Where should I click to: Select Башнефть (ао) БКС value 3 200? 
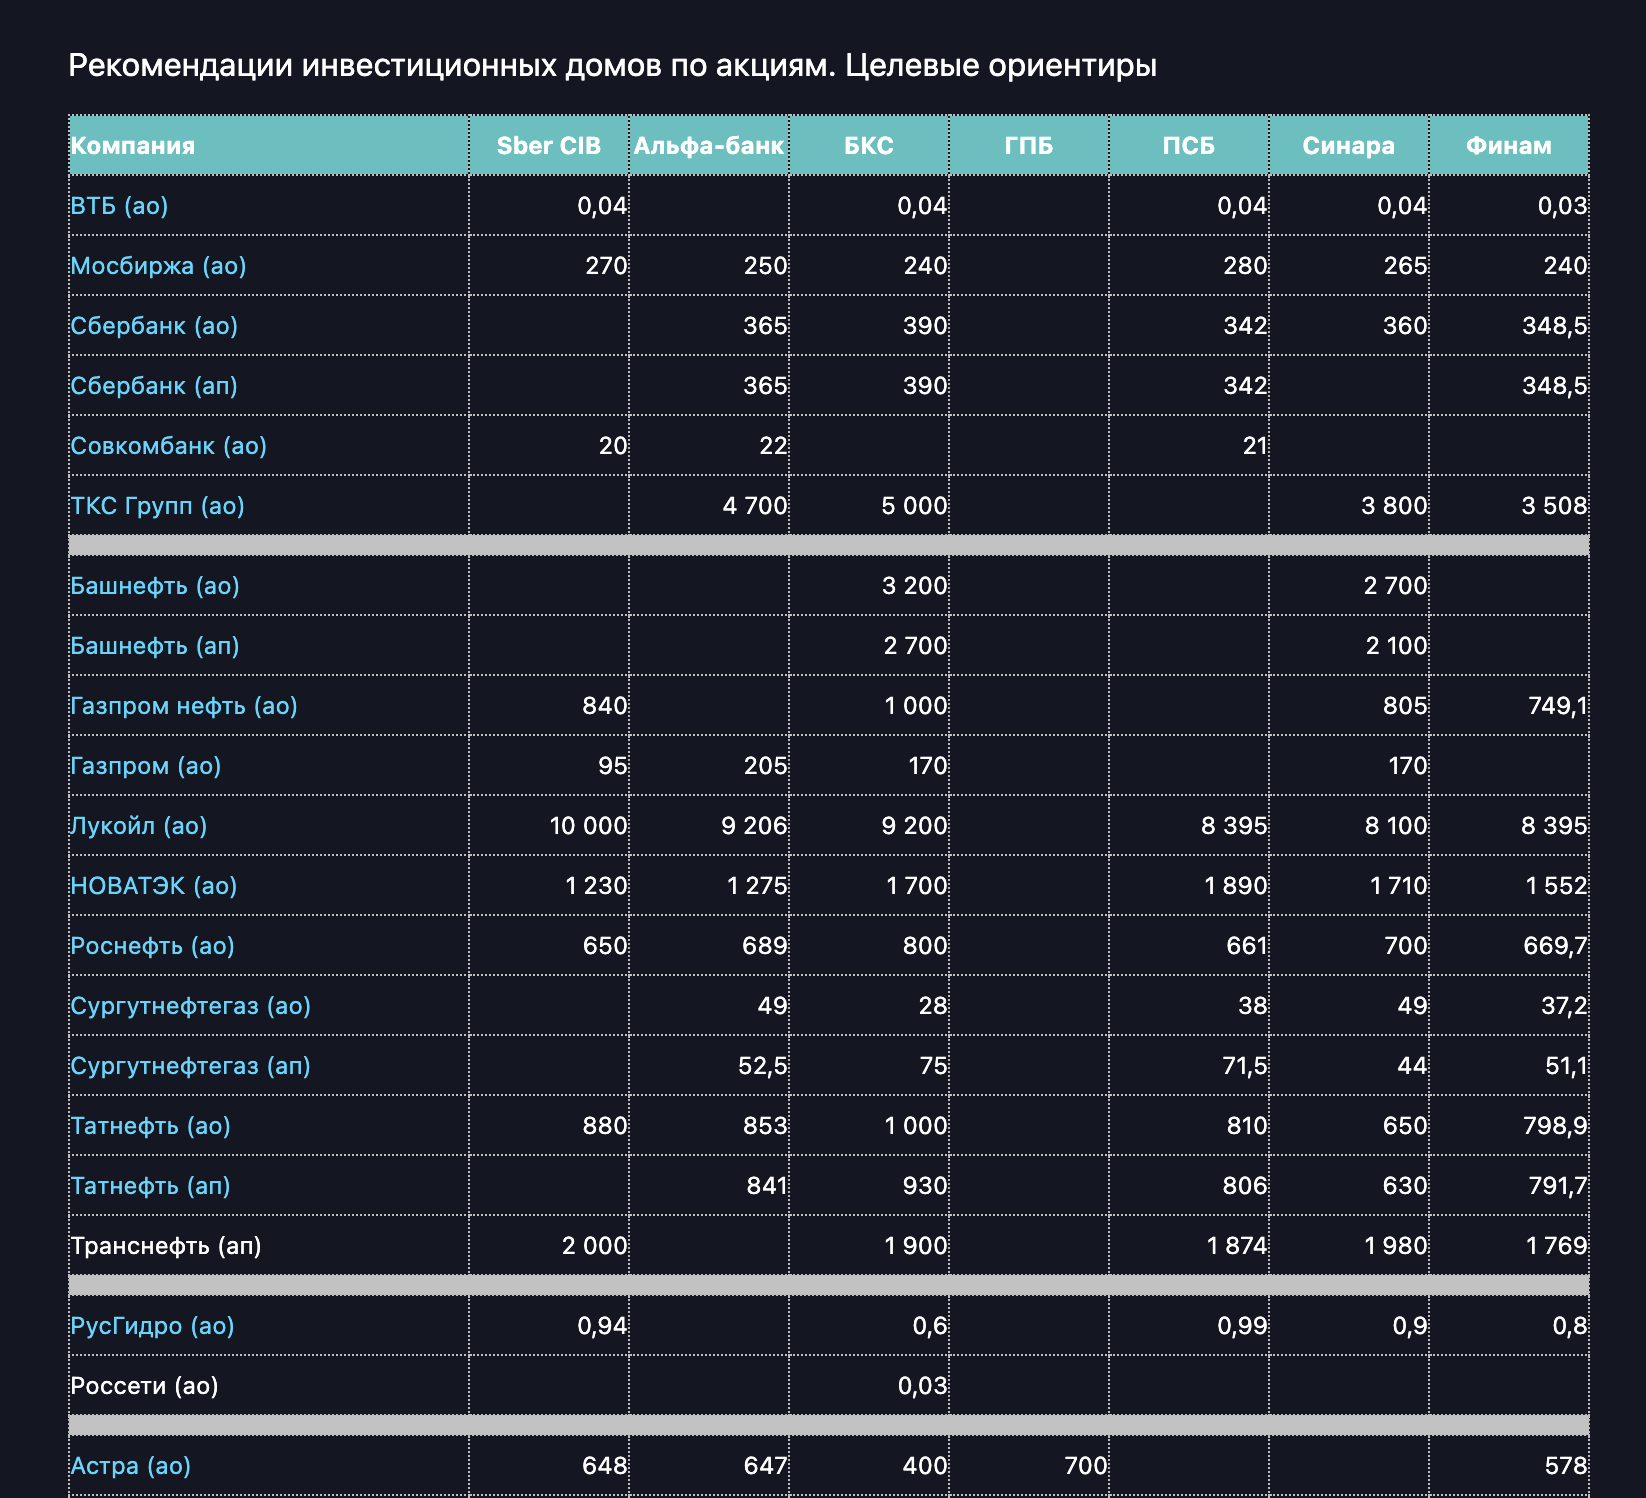click(x=915, y=586)
